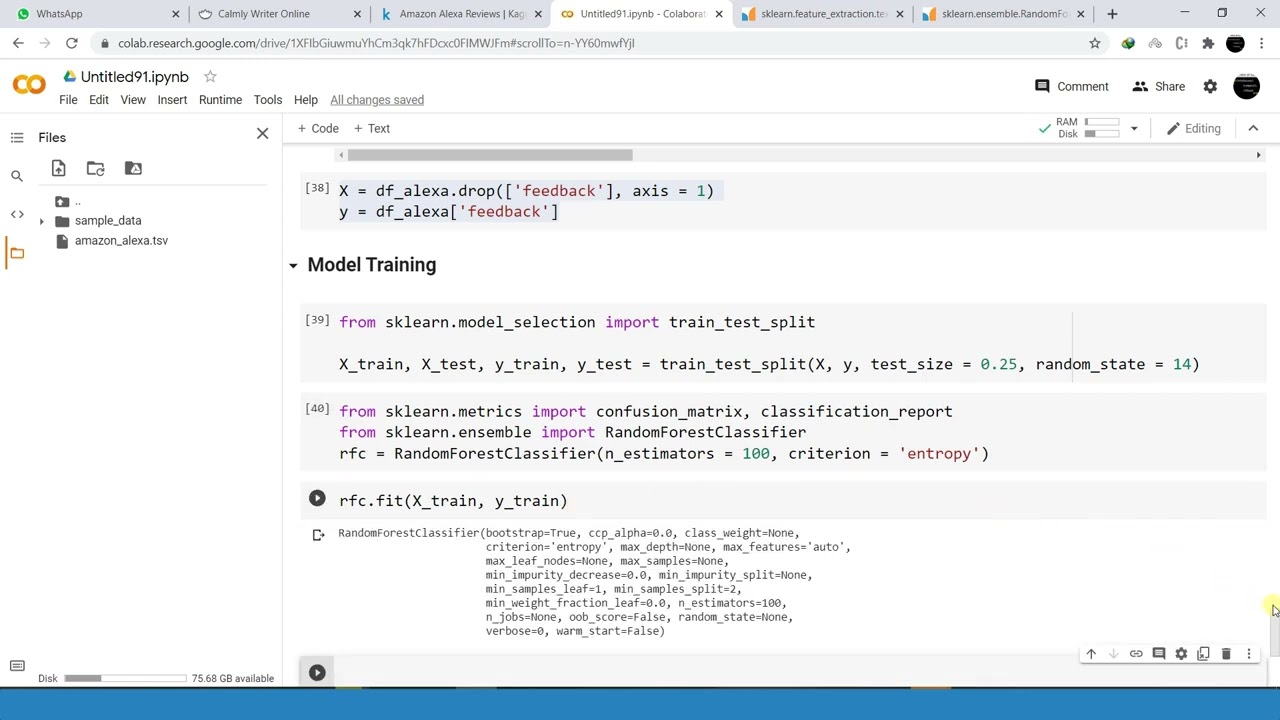Open the File menu

68,100
